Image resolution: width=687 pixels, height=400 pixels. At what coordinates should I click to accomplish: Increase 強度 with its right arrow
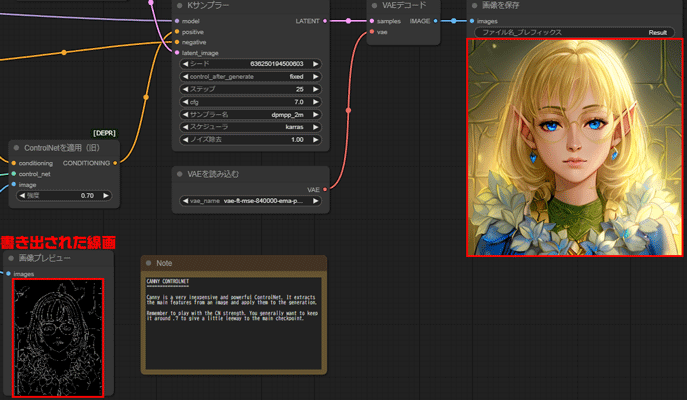click(x=106, y=195)
